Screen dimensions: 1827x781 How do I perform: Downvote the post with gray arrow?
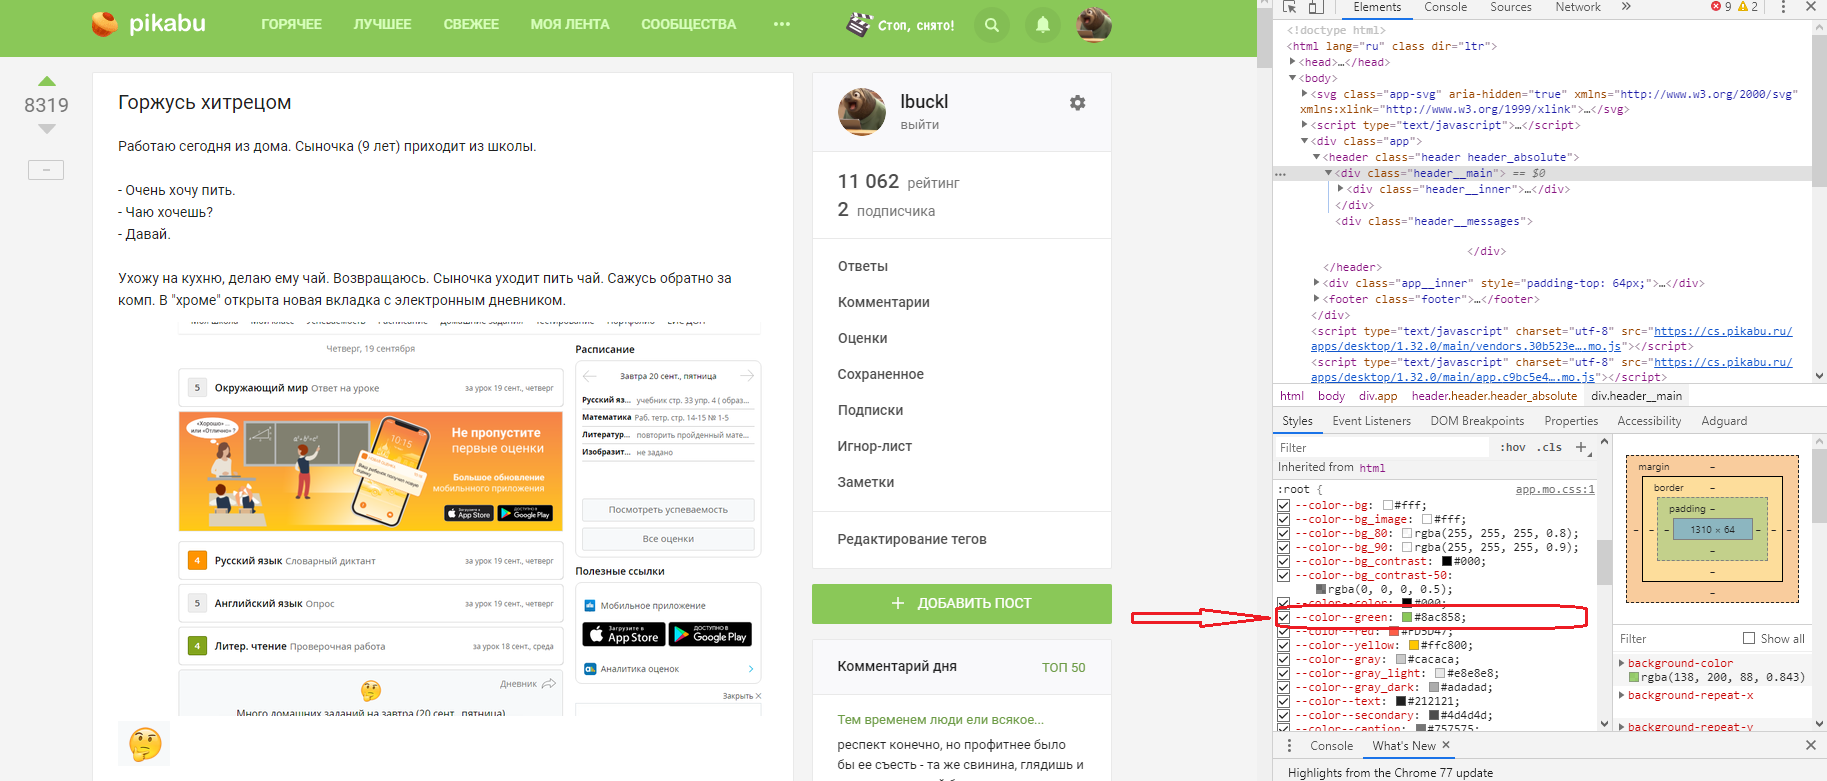46,129
